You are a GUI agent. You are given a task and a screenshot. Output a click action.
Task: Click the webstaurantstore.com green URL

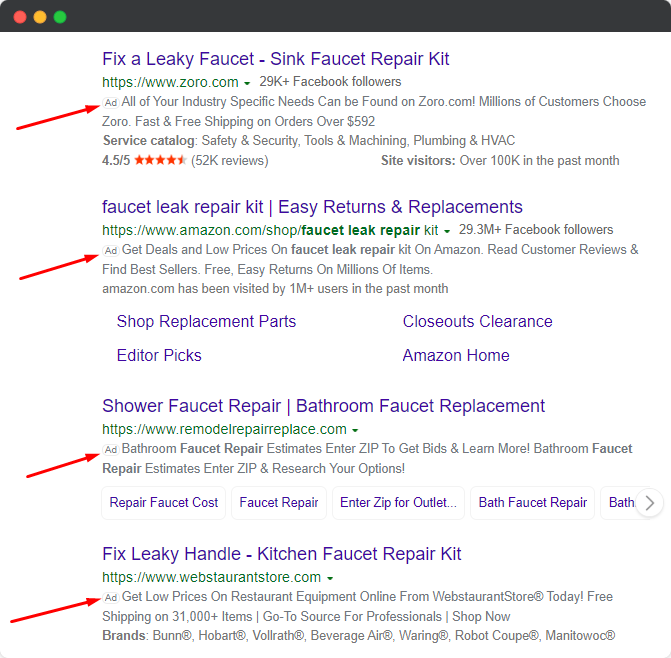[211, 577]
